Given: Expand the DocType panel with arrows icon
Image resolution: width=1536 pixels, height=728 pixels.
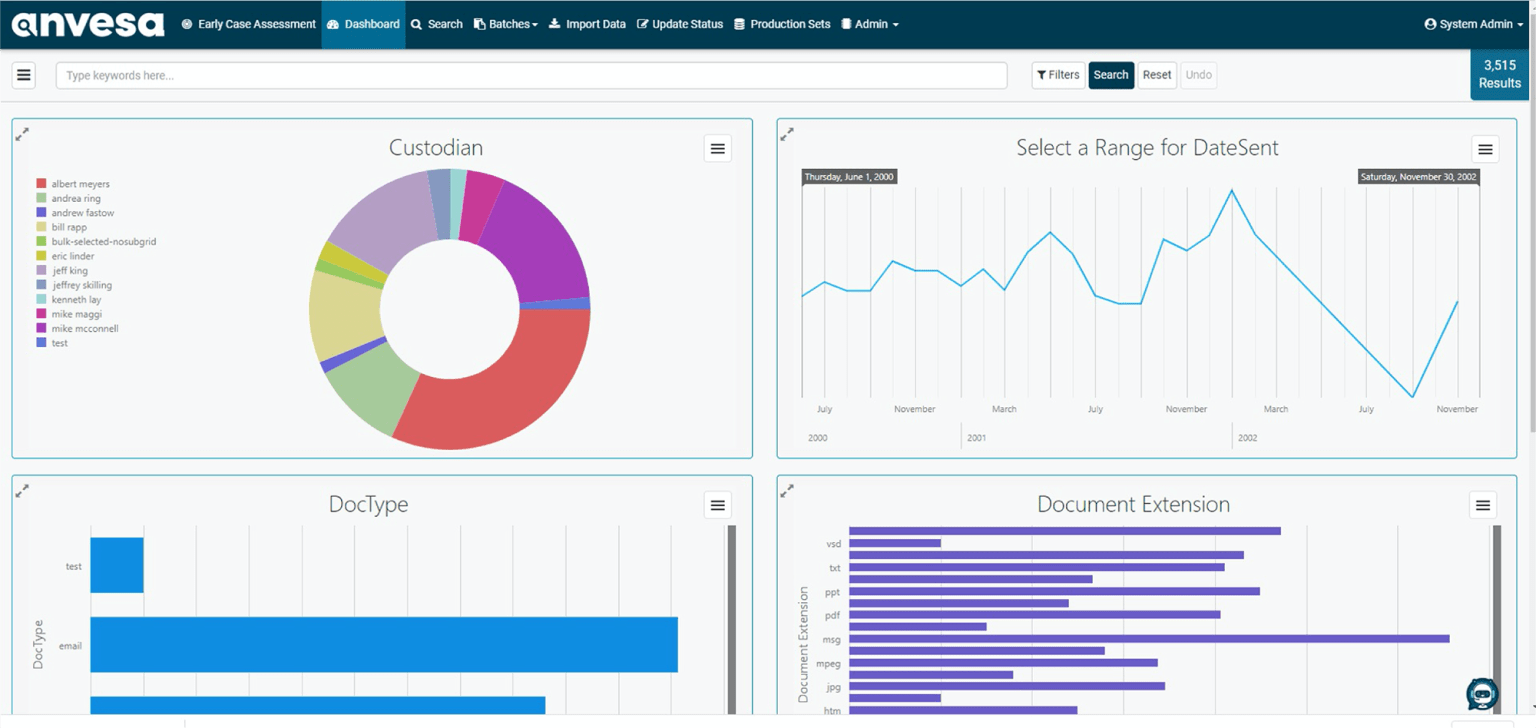Looking at the screenshot, I should [22, 491].
